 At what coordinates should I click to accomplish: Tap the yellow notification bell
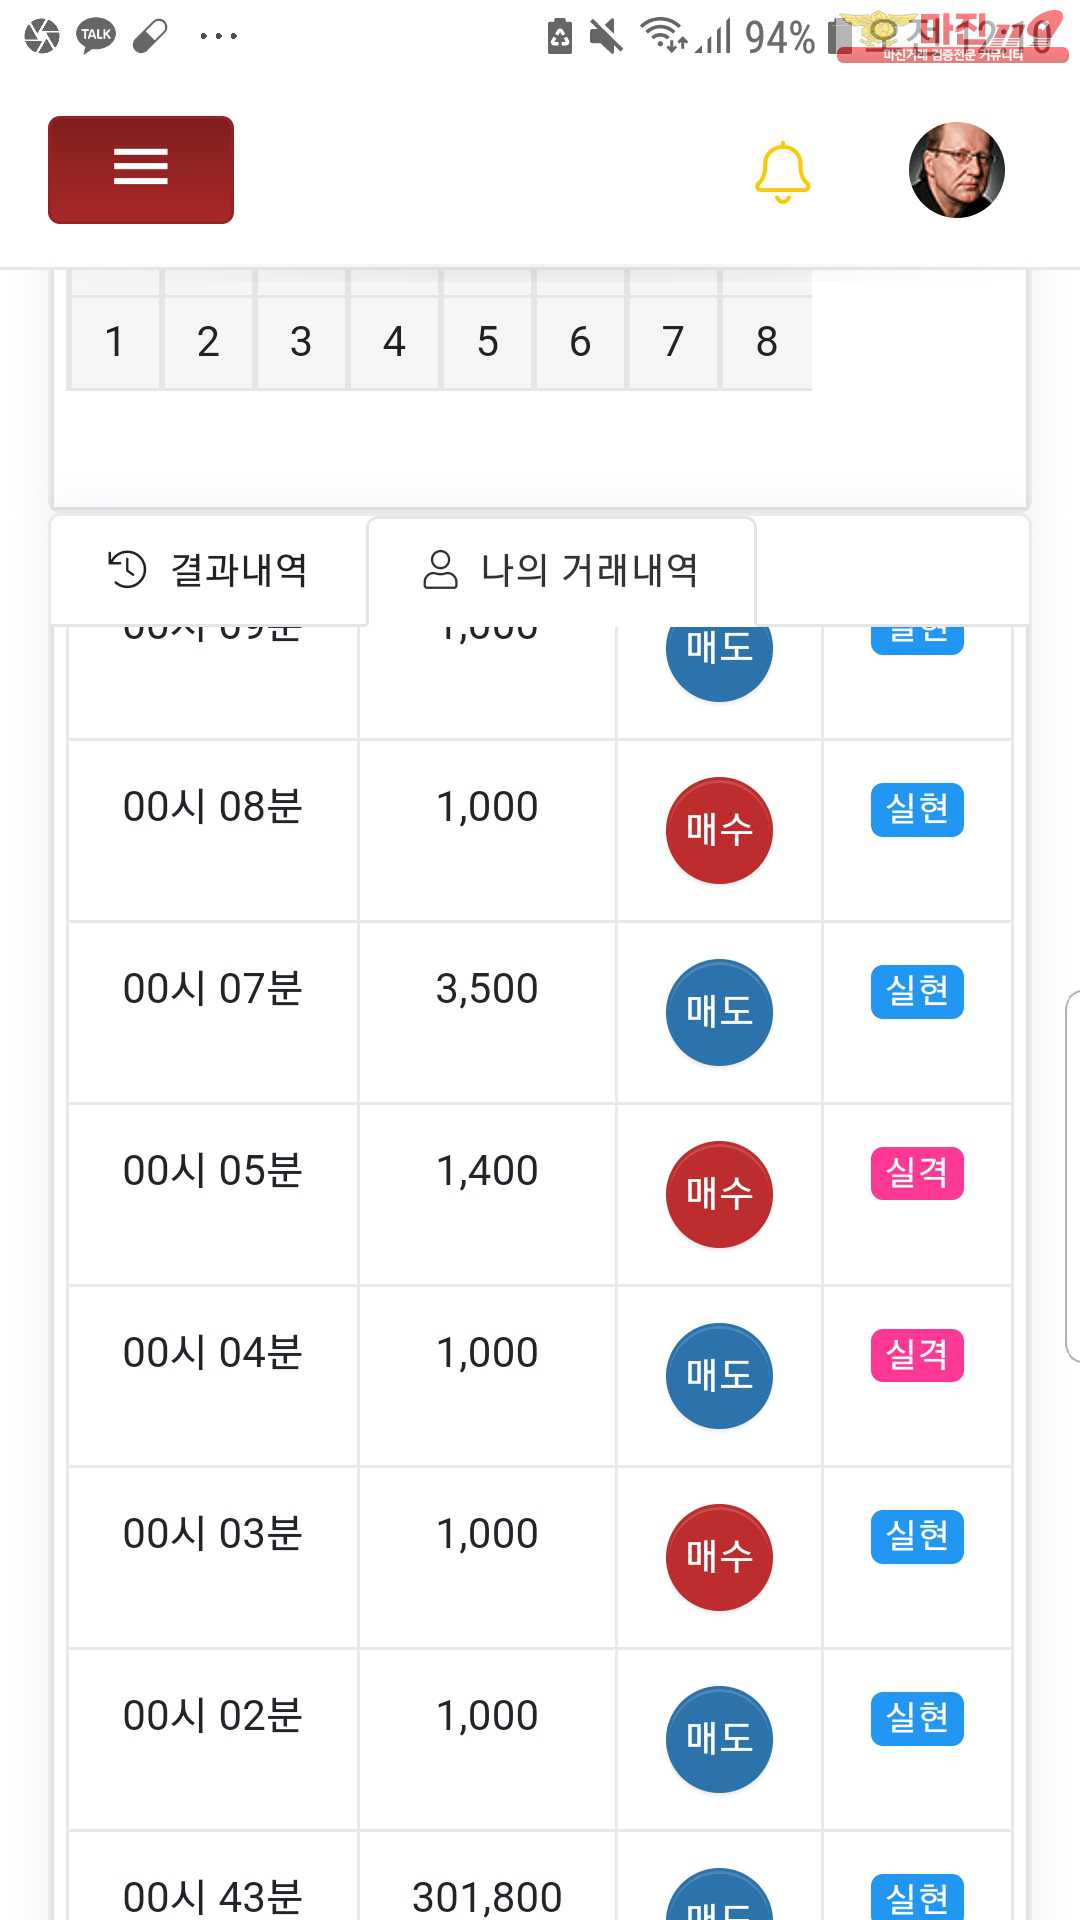point(782,172)
